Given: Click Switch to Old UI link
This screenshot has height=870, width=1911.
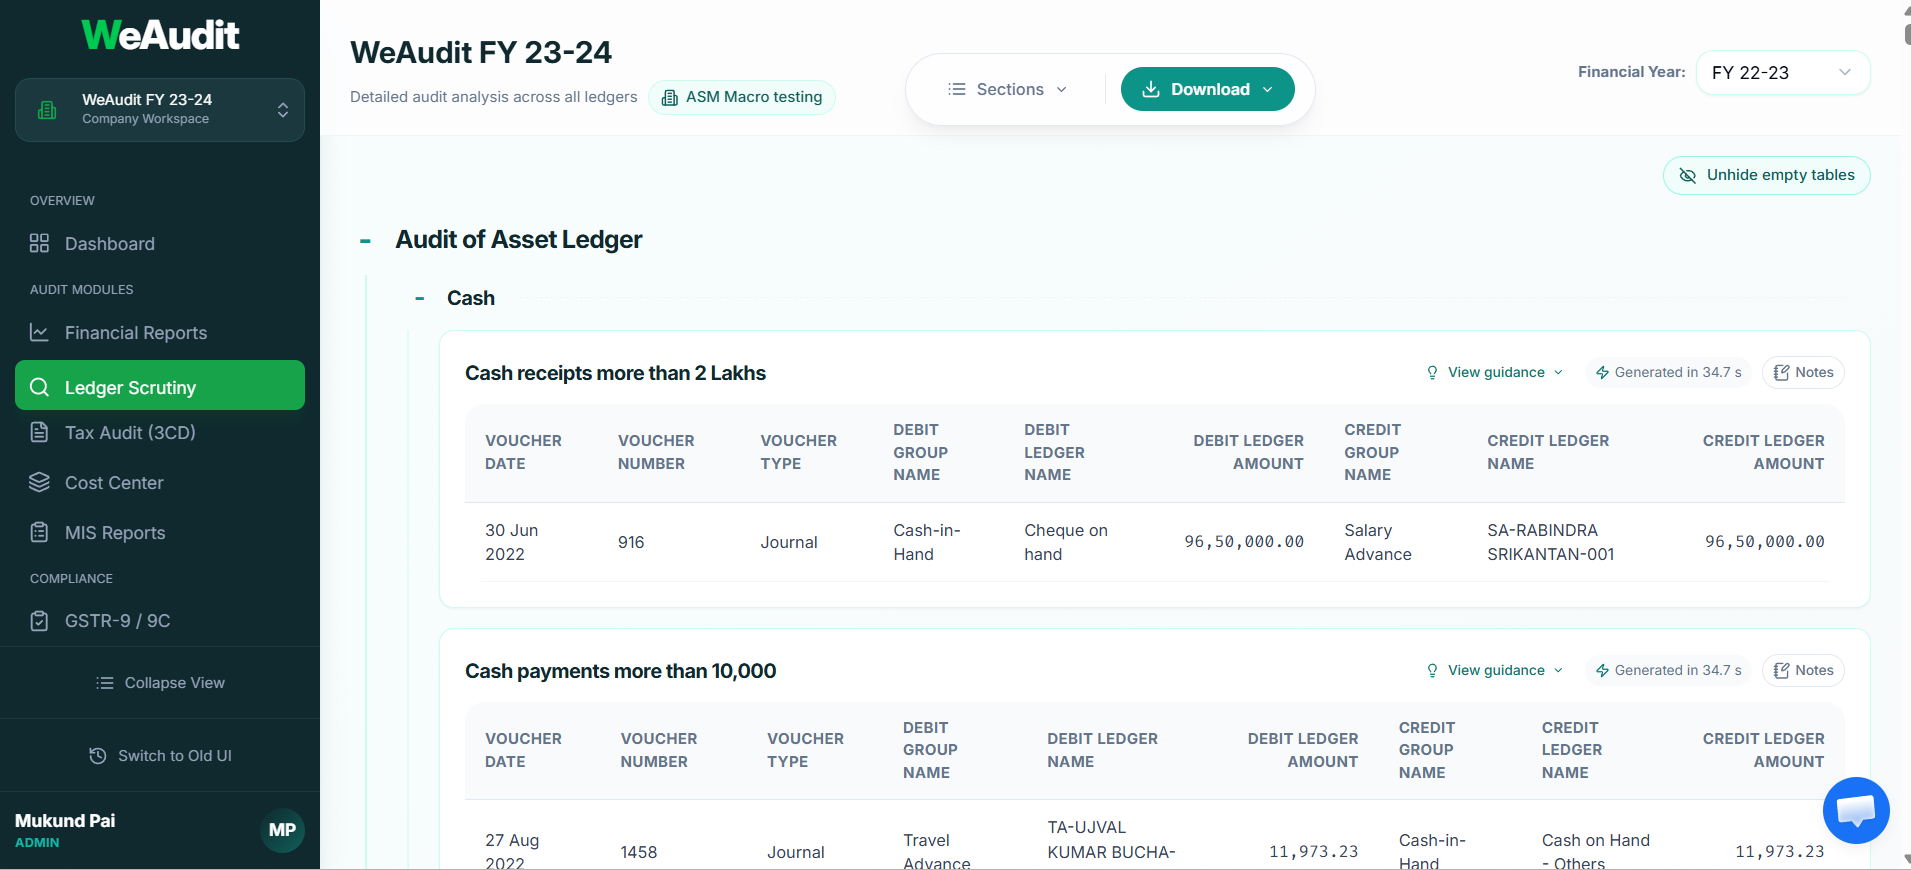Looking at the screenshot, I should point(160,755).
